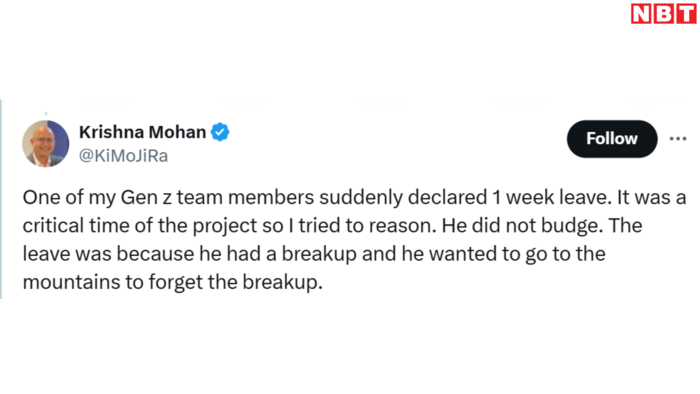Click the word "mountains" in the tweet
This screenshot has height=394, width=700.
pos(71,282)
